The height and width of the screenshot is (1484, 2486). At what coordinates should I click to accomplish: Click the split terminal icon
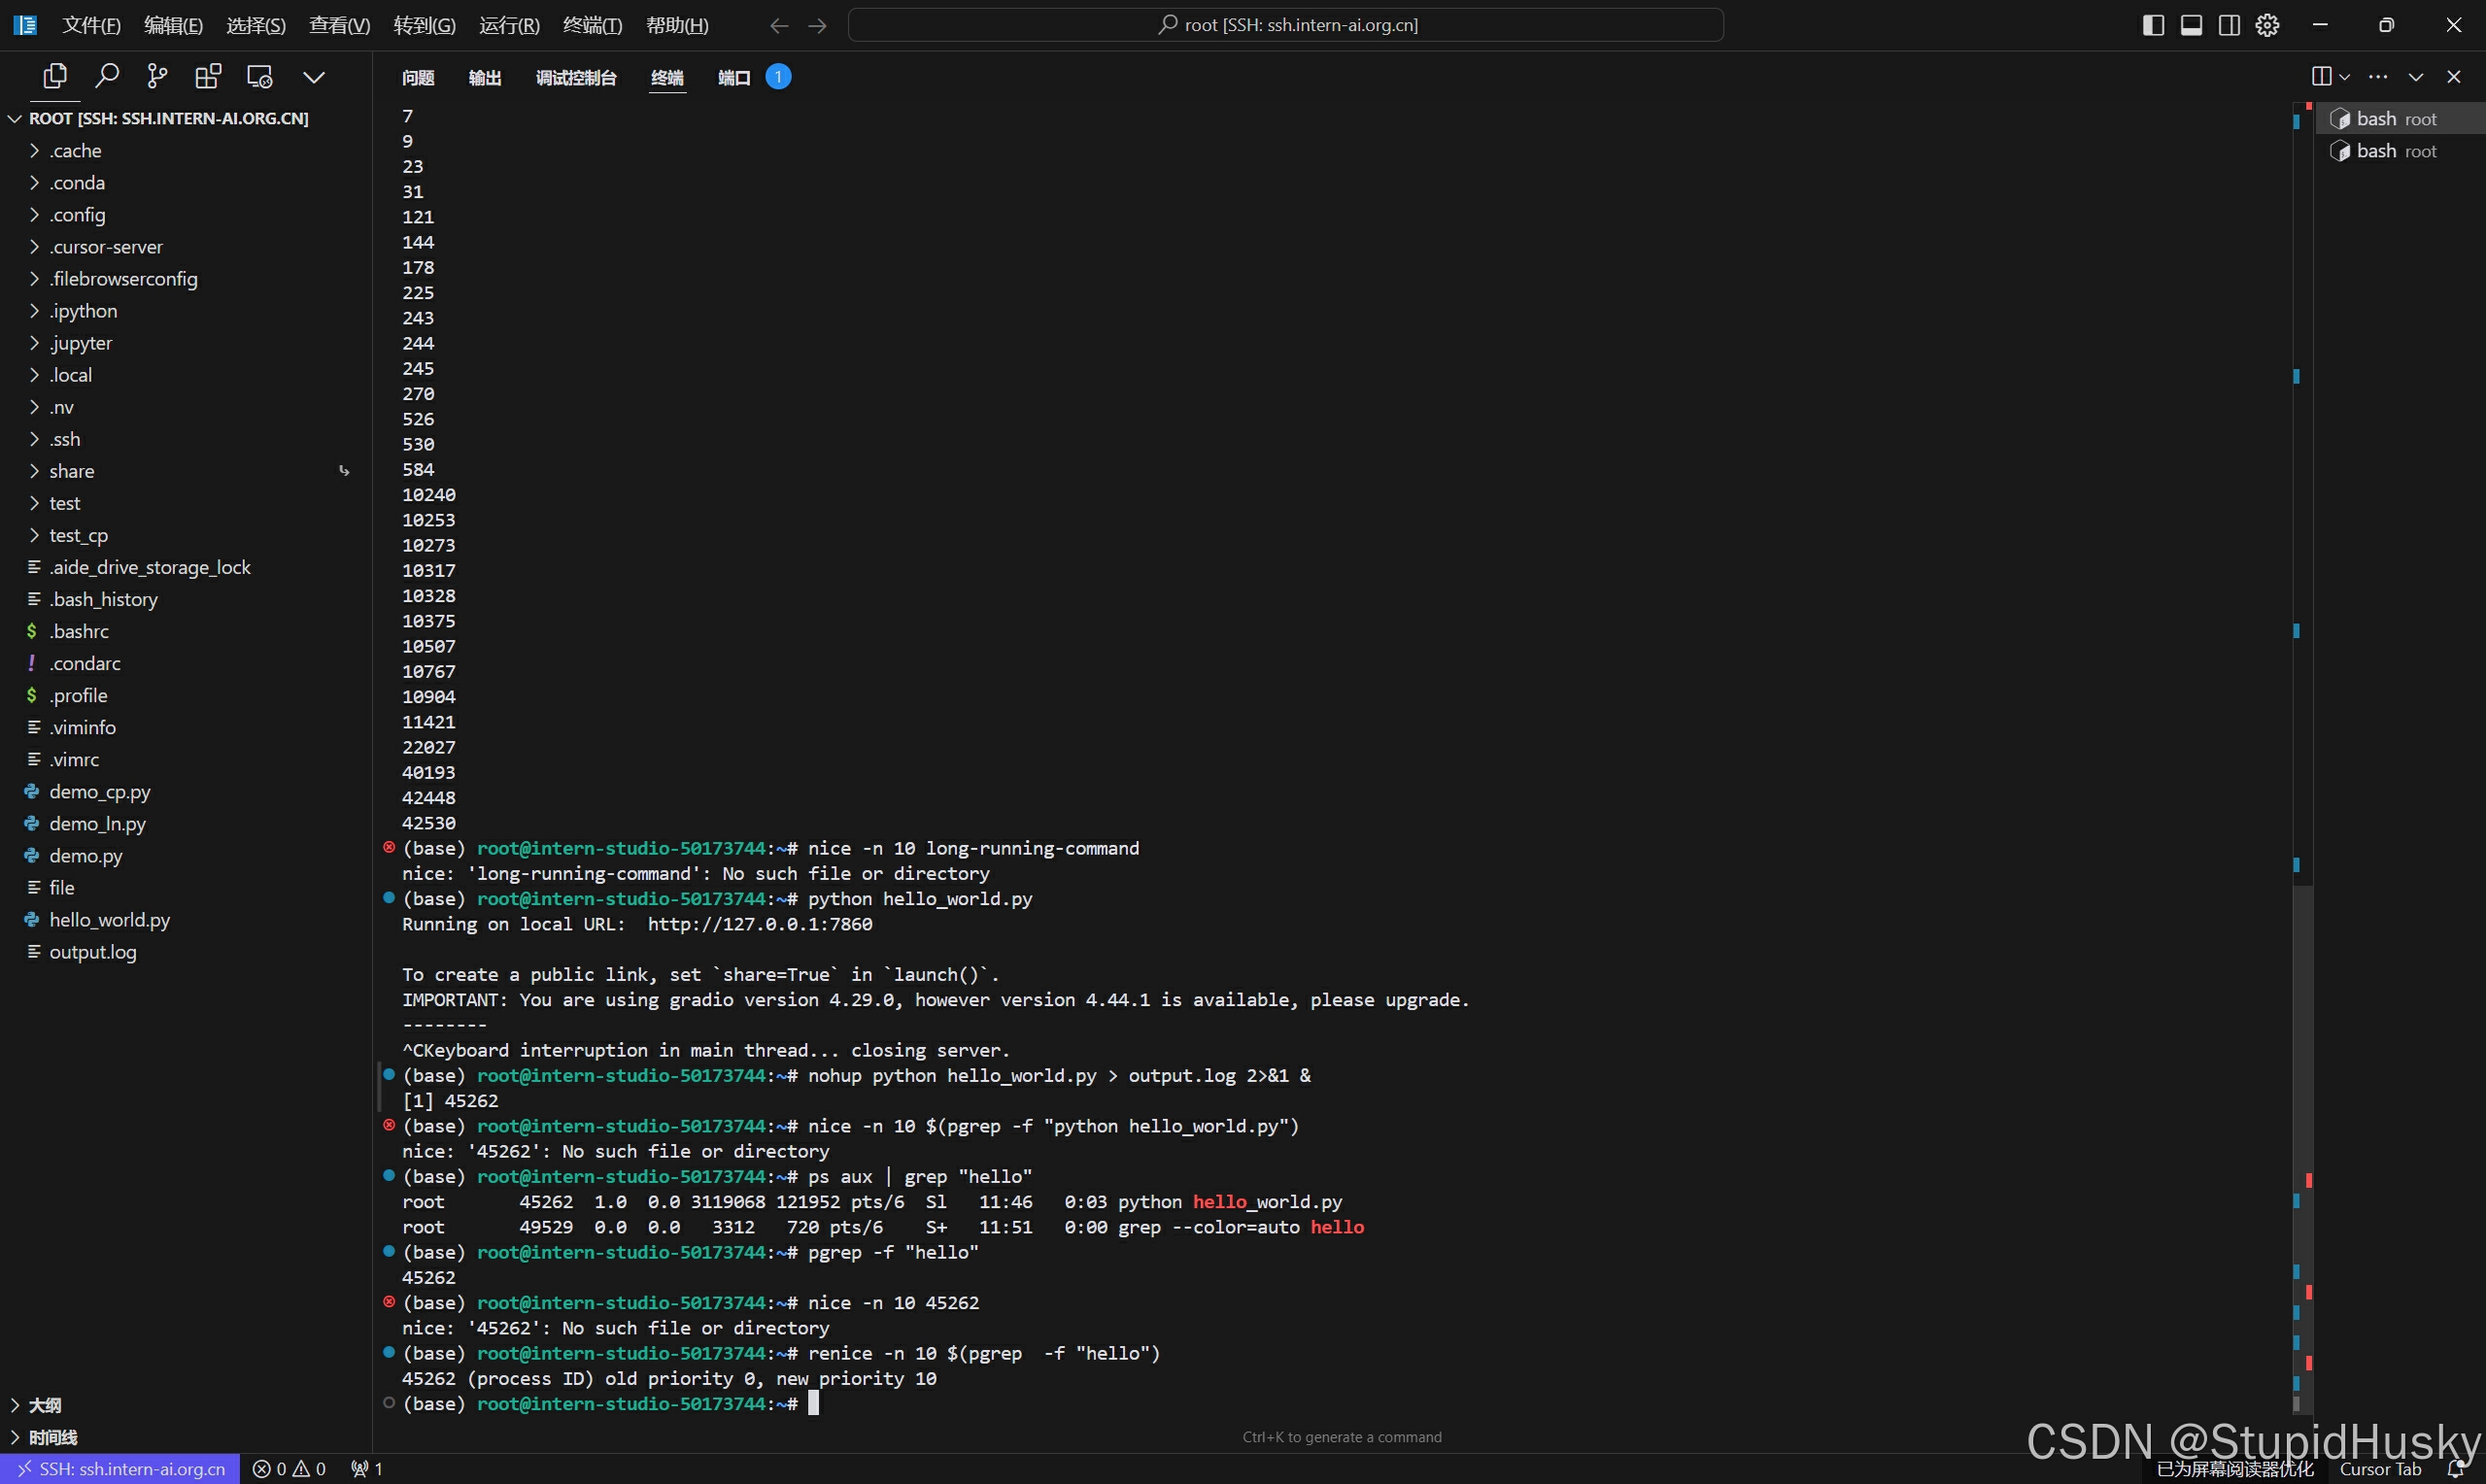tap(2321, 77)
